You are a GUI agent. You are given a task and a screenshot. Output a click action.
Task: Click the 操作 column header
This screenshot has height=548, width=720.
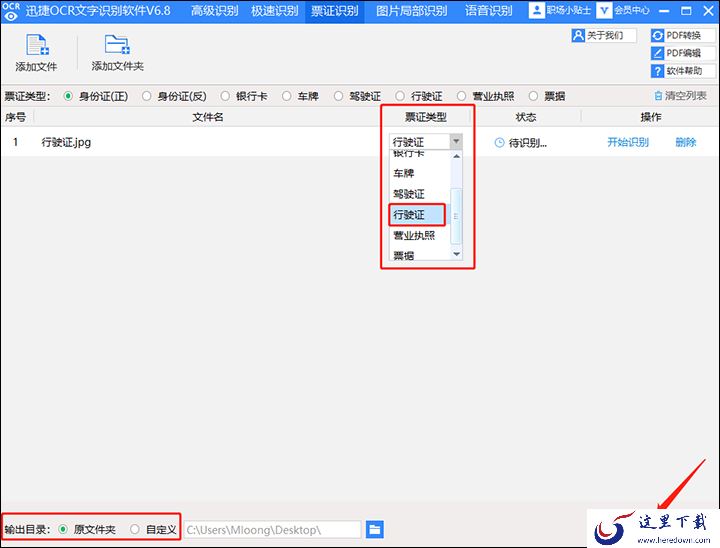click(x=651, y=117)
